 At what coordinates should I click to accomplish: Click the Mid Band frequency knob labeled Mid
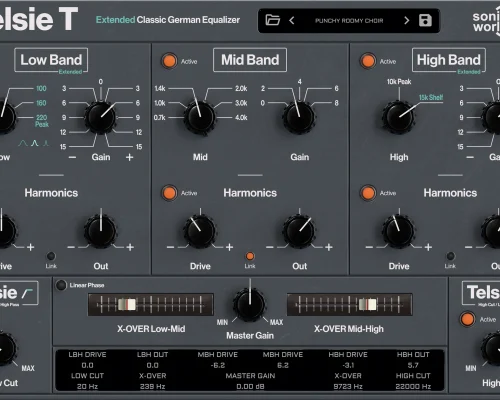tap(200, 117)
